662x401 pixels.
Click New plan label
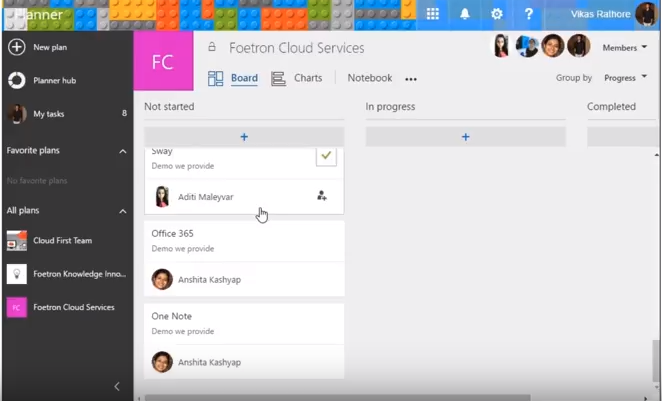point(50,47)
